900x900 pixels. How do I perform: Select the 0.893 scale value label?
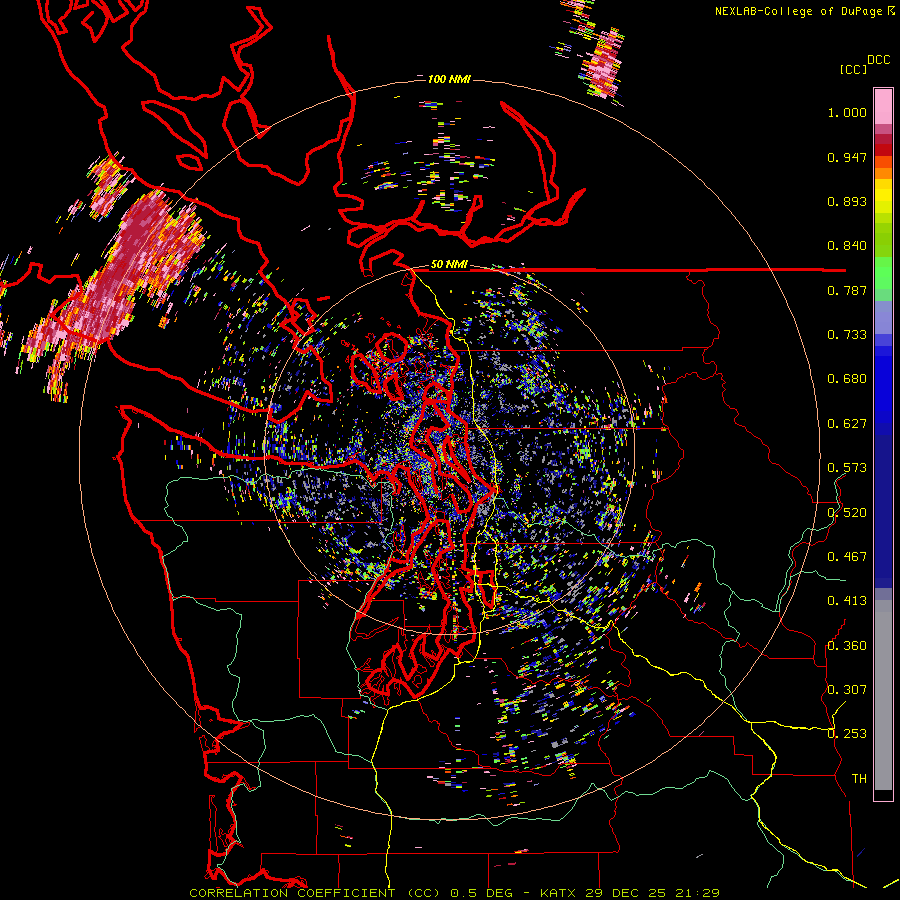tap(847, 201)
